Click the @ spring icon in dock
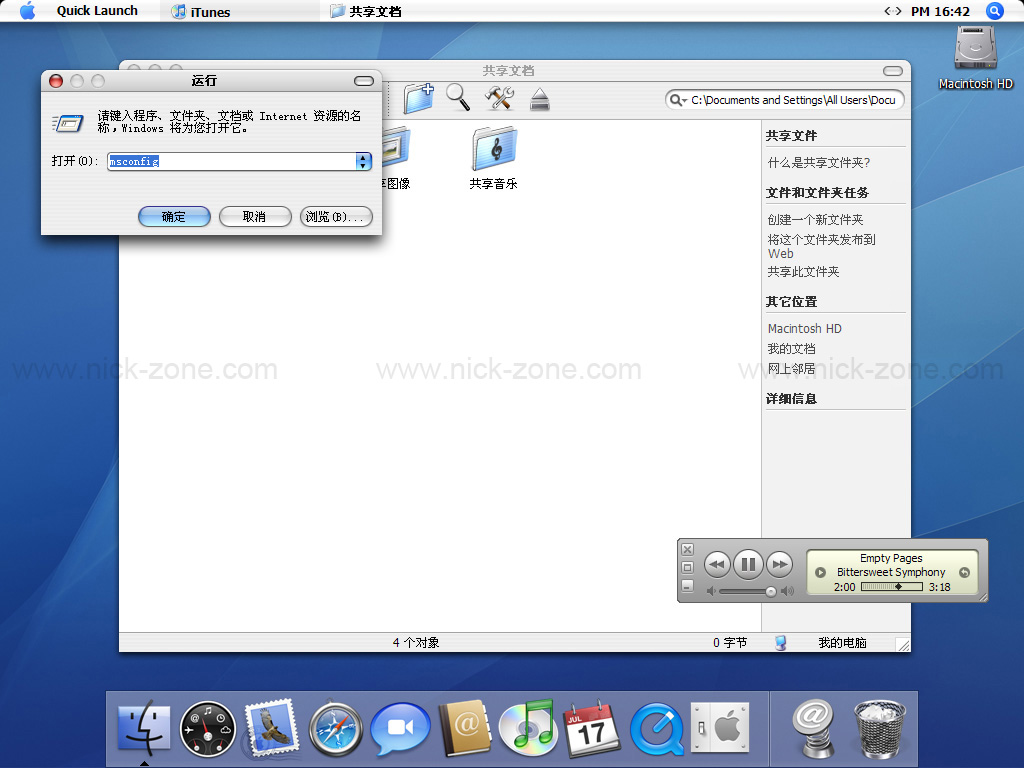This screenshot has width=1024, height=768. (812, 728)
